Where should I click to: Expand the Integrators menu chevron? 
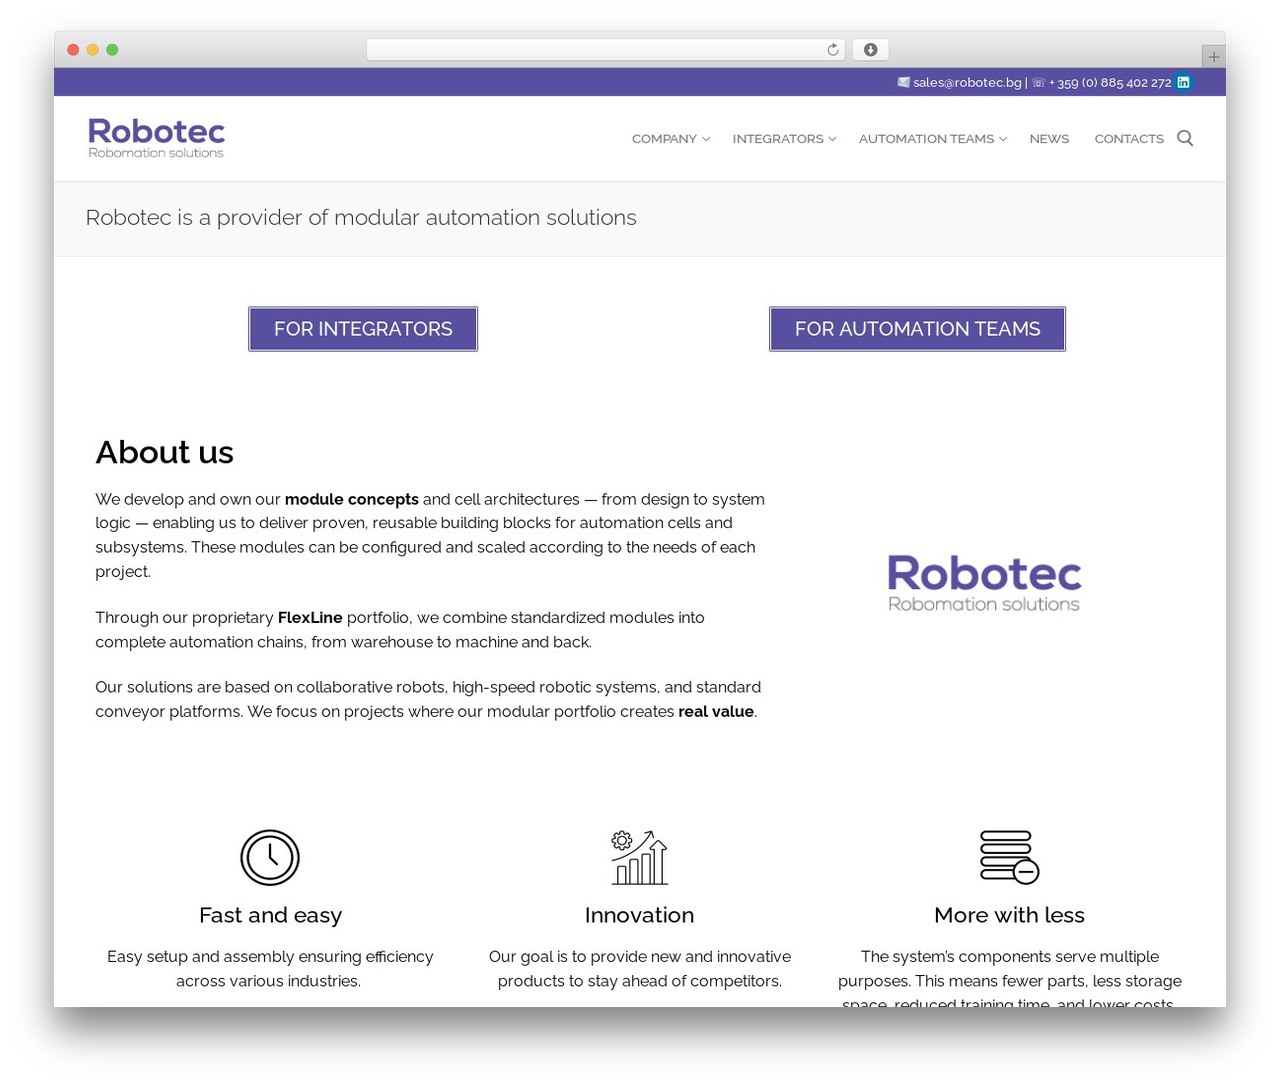832,139
